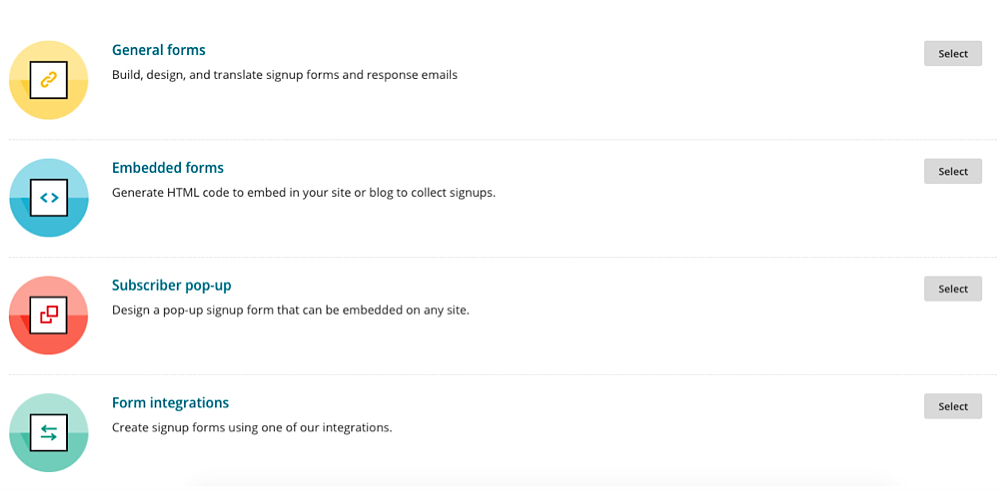
Task: Open the General forms heading link
Action: [159, 50]
